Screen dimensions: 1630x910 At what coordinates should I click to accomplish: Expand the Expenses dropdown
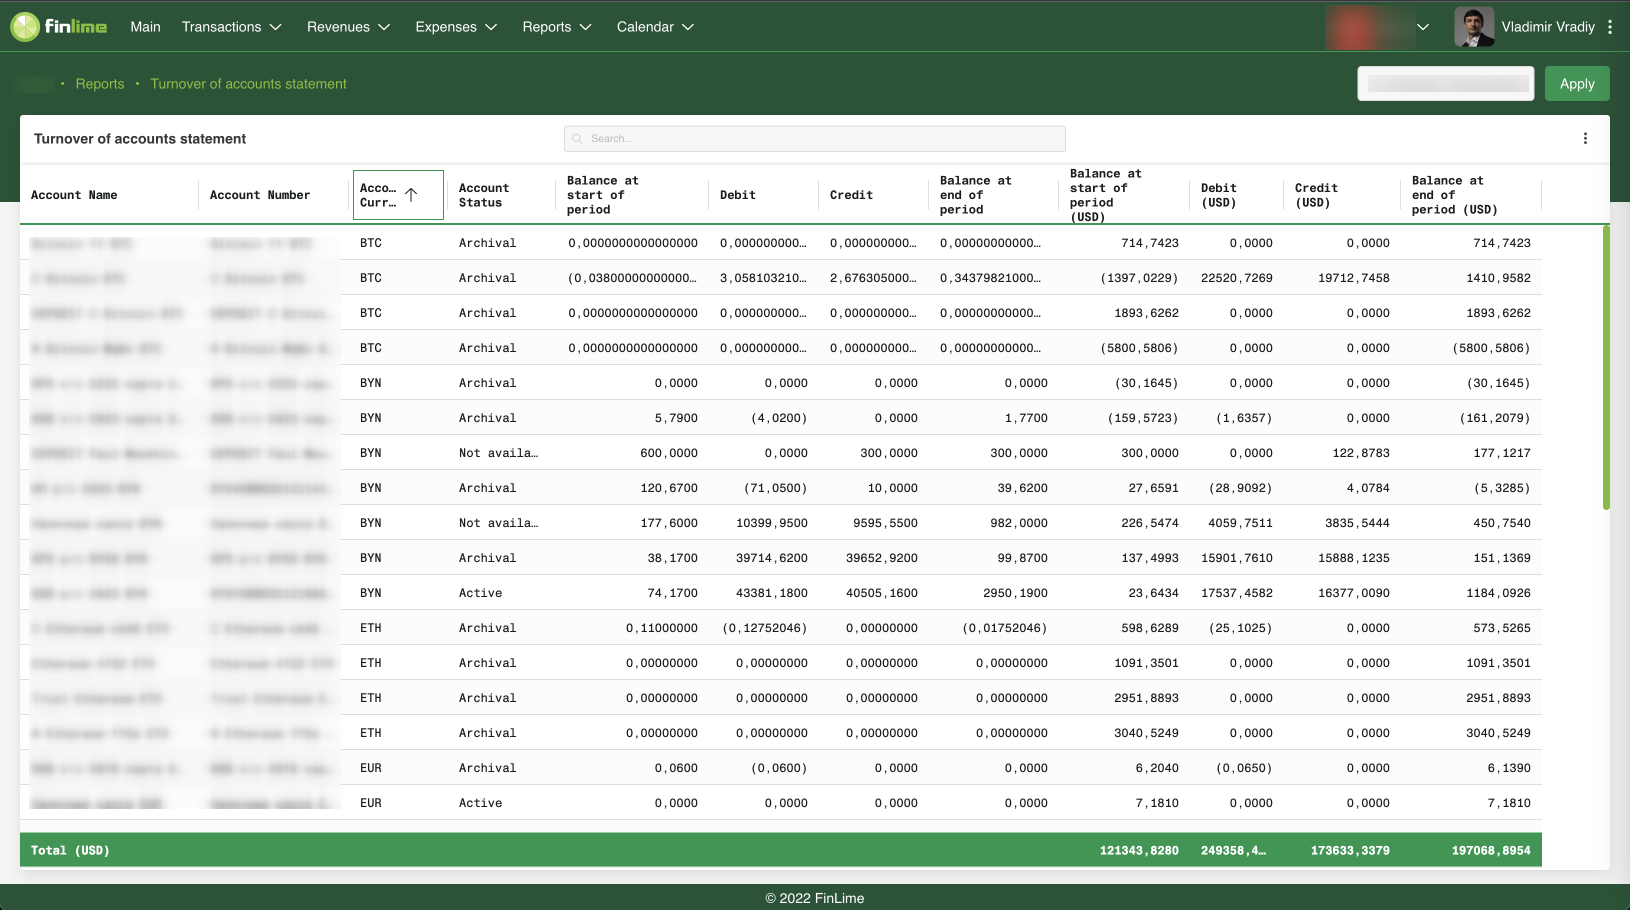tap(456, 27)
